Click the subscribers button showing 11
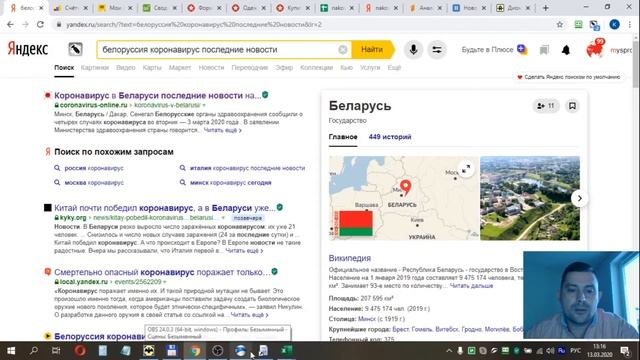Viewport: 640px width, 360px height. pyautogui.click(x=546, y=106)
